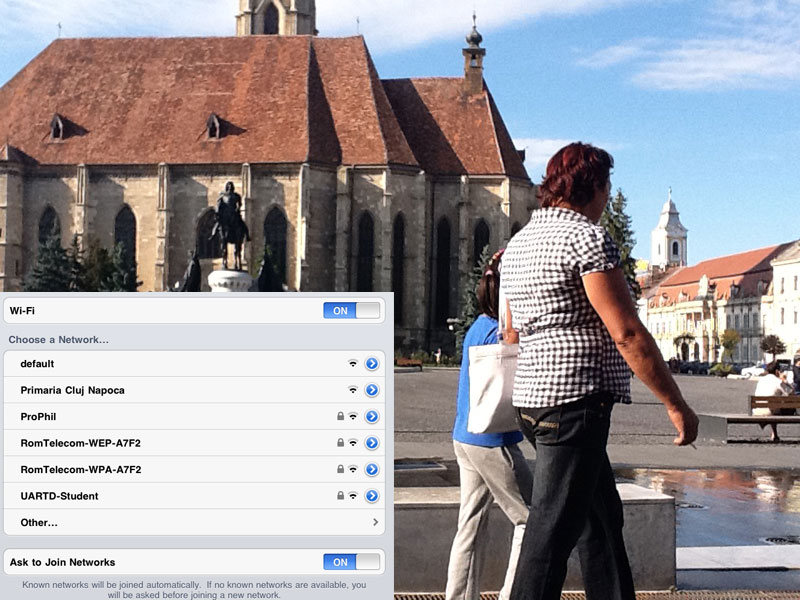Tap the lock icon on UARTD-Student

pos(340,496)
